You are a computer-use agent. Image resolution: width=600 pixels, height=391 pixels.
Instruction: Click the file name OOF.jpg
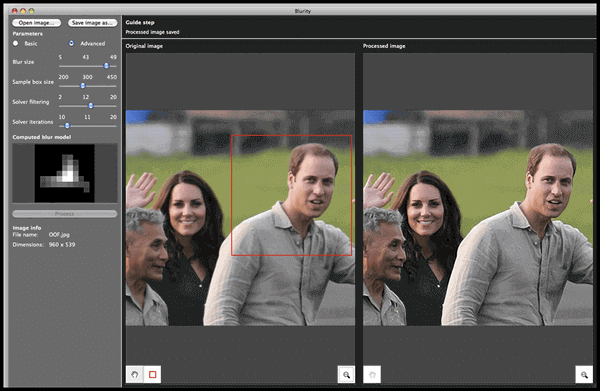pos(59,235)
